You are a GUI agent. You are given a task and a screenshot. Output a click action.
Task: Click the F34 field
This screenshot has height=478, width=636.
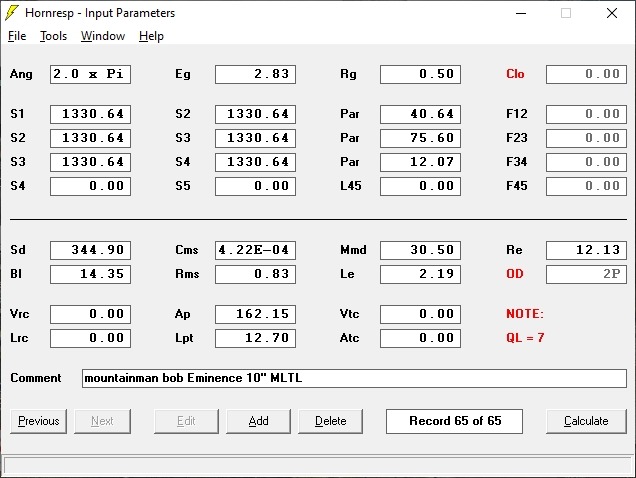click(586, 162)
